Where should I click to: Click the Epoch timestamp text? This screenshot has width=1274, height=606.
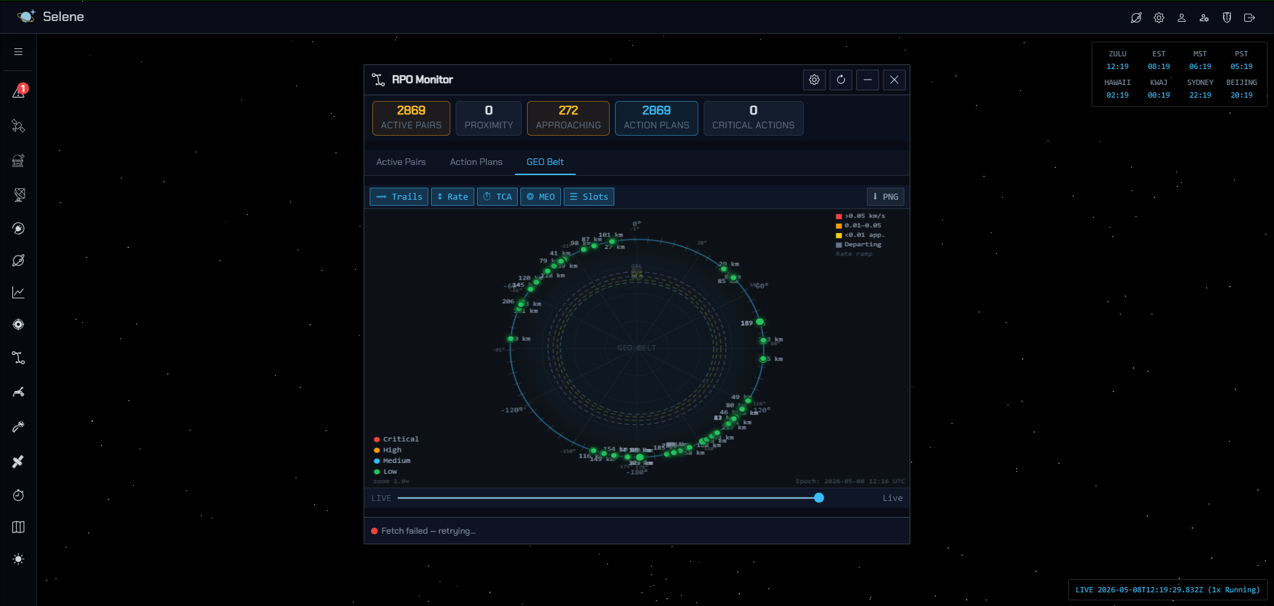click(850, 481)
